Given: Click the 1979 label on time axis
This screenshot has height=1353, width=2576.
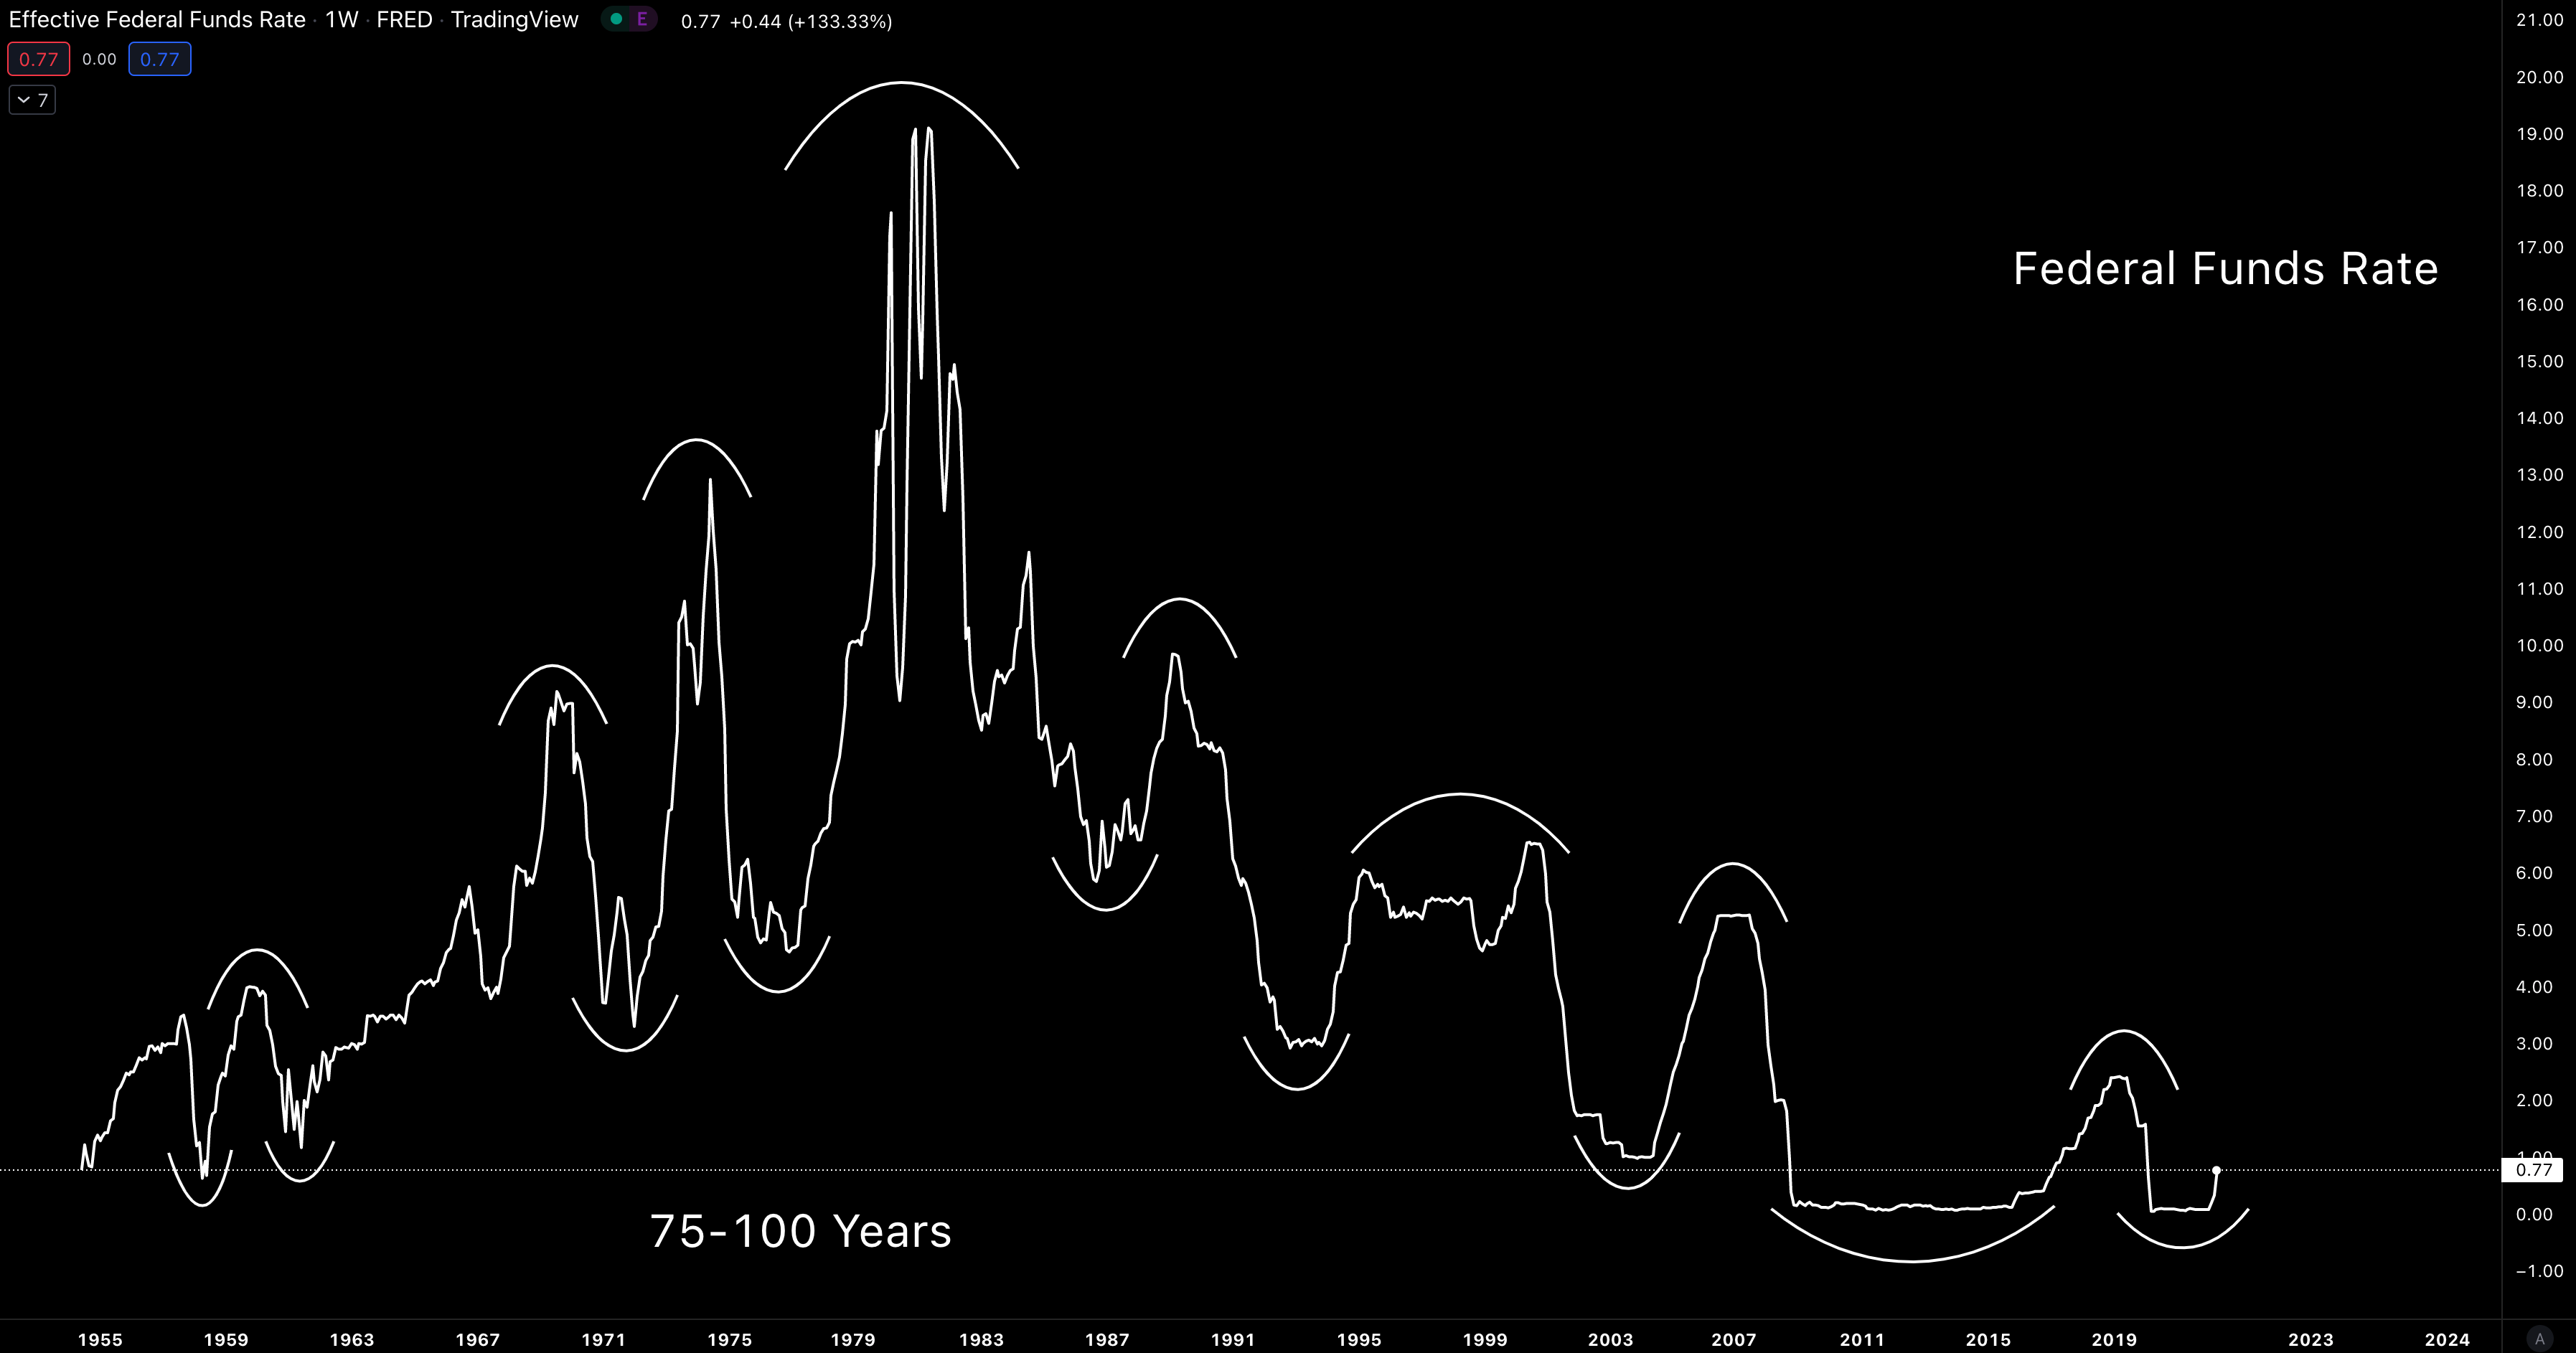Looking at the screenshot, I should 852,1339.
